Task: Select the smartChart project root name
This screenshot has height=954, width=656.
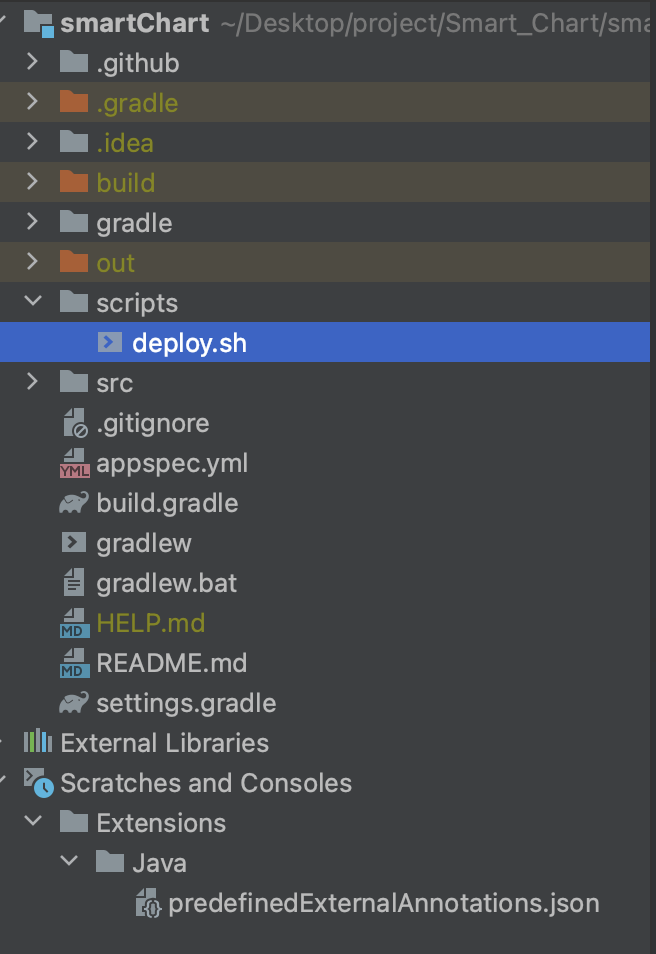Action: [135, 23]
